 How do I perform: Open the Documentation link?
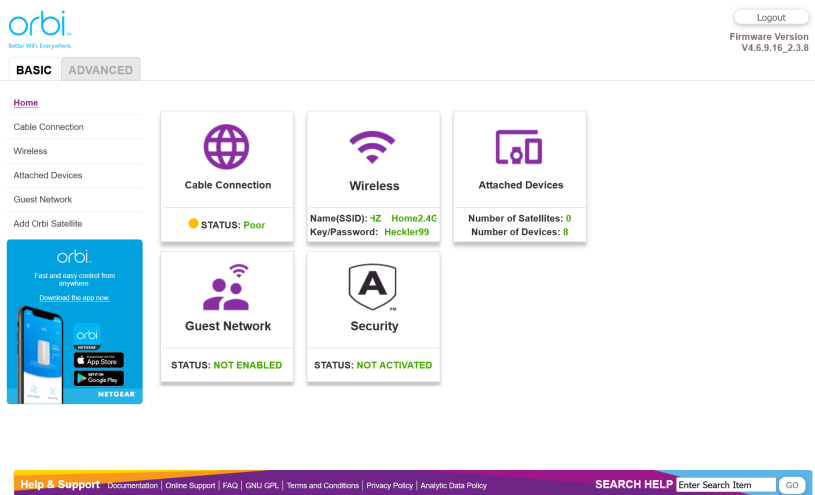[133, 485]
